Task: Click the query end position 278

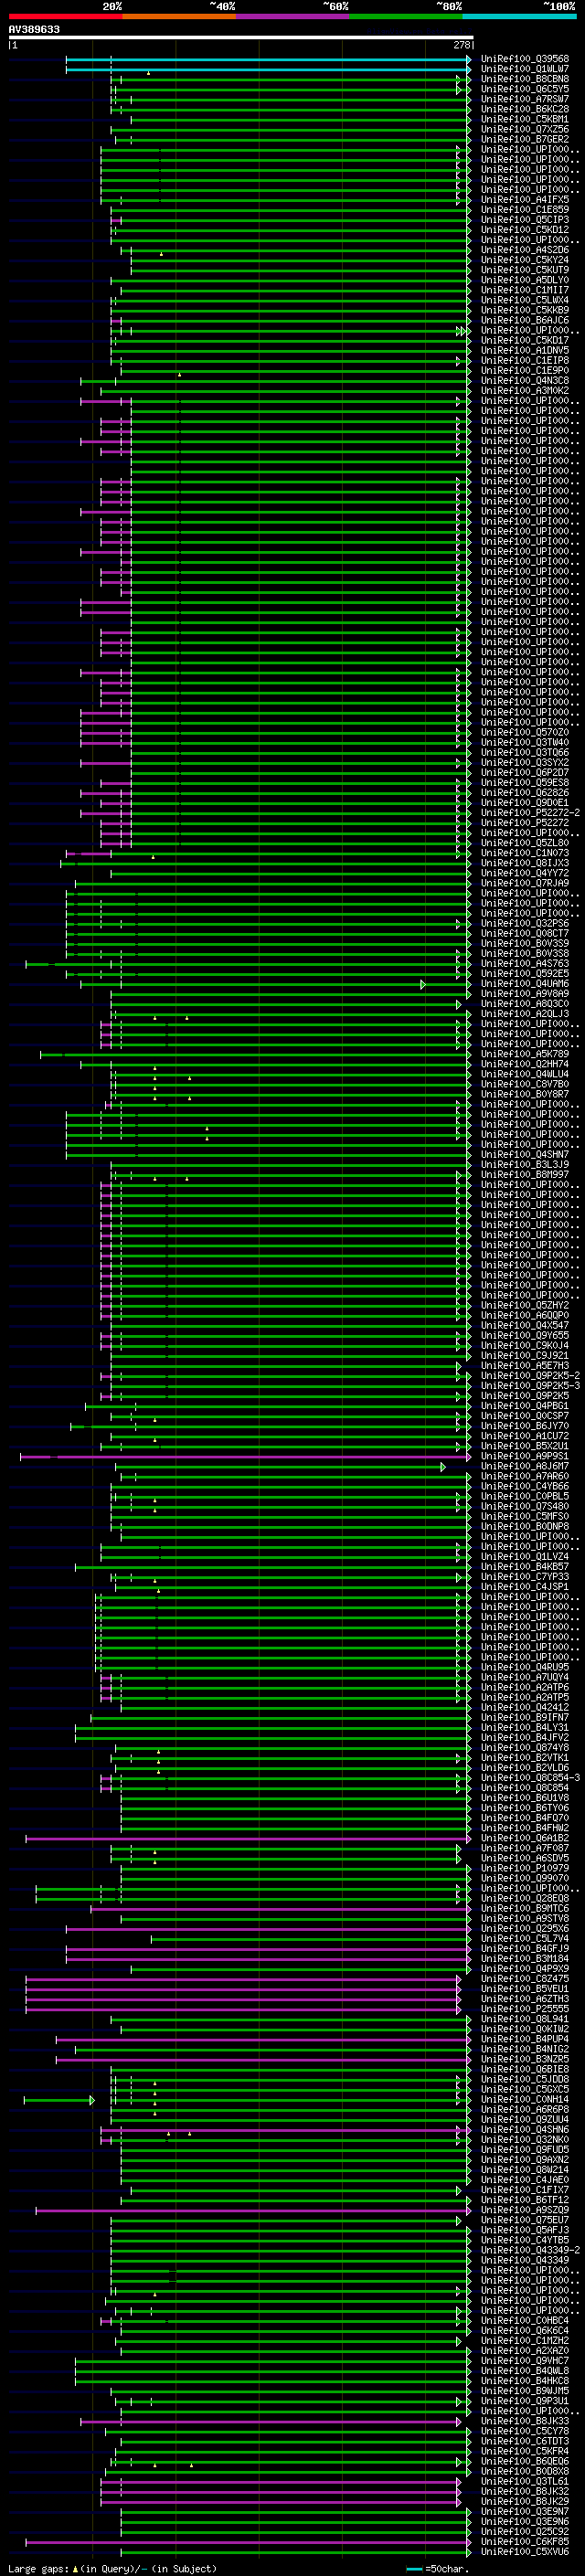Action: (x=462, y=45)
